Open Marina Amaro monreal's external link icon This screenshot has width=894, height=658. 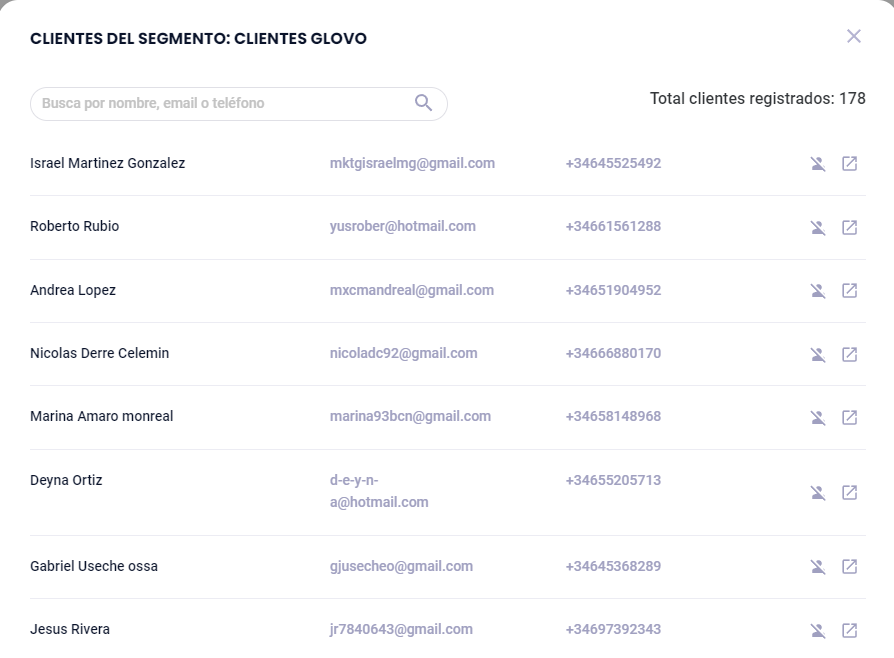point(849,417)
